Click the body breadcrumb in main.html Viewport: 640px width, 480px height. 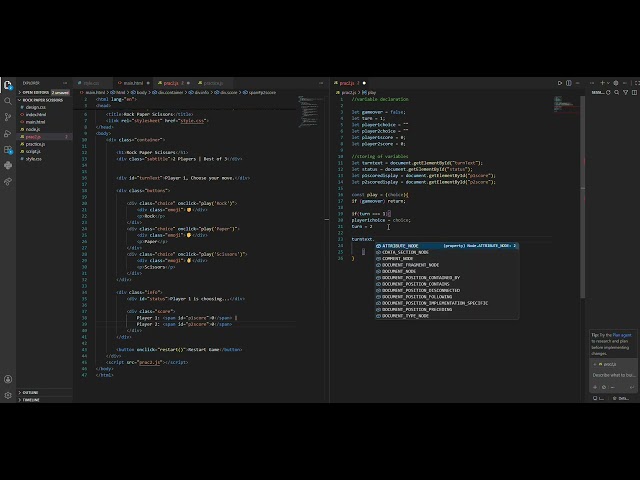tap(139, 93)
